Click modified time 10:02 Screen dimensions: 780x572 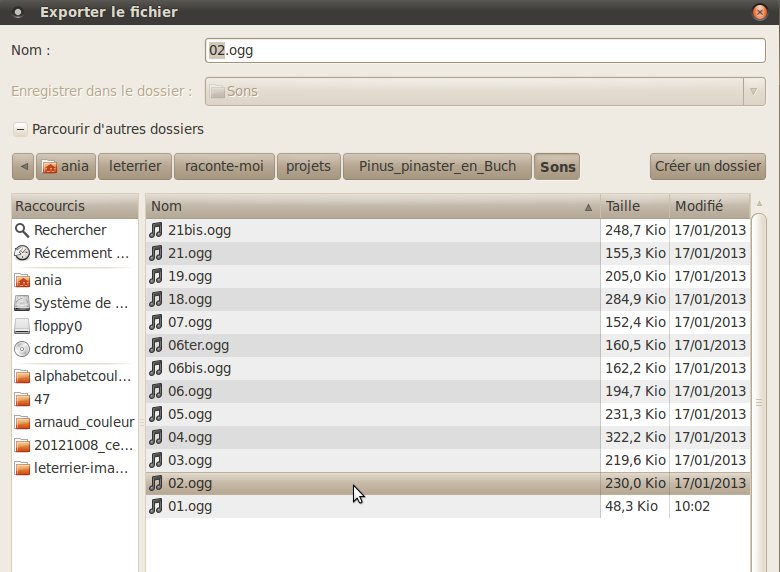[692, 506]
